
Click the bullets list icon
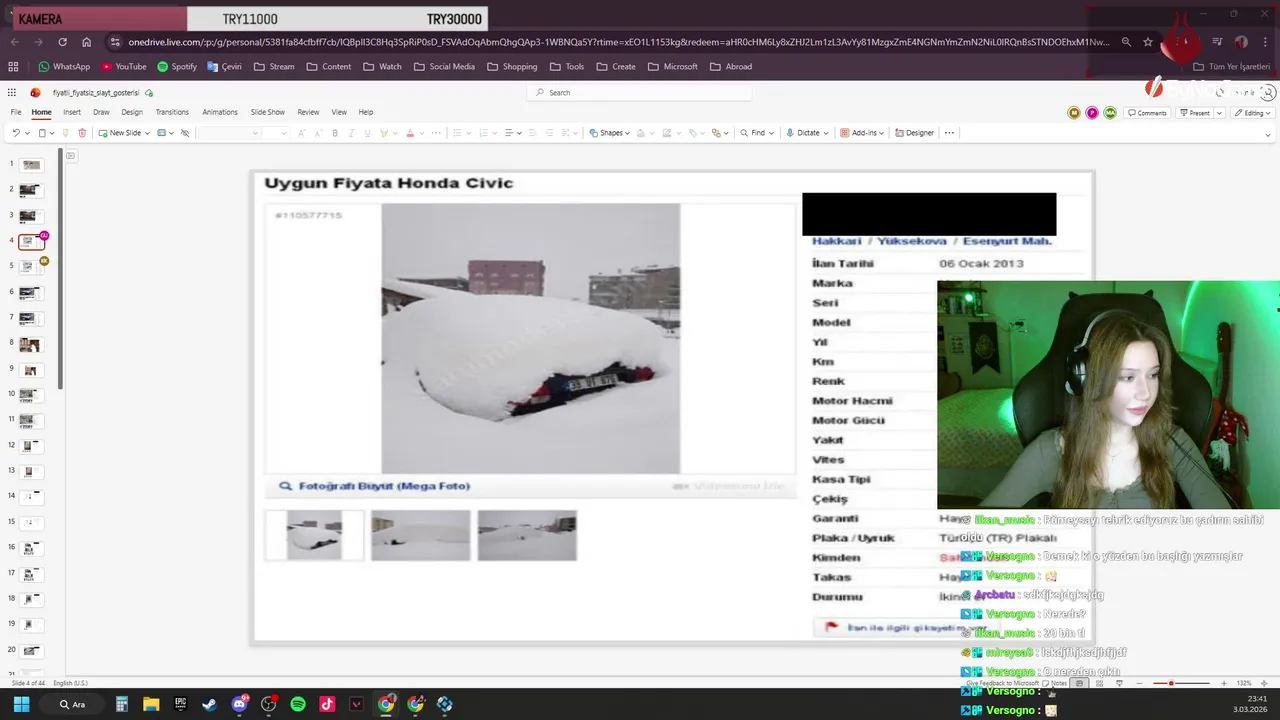coord(457,132)
